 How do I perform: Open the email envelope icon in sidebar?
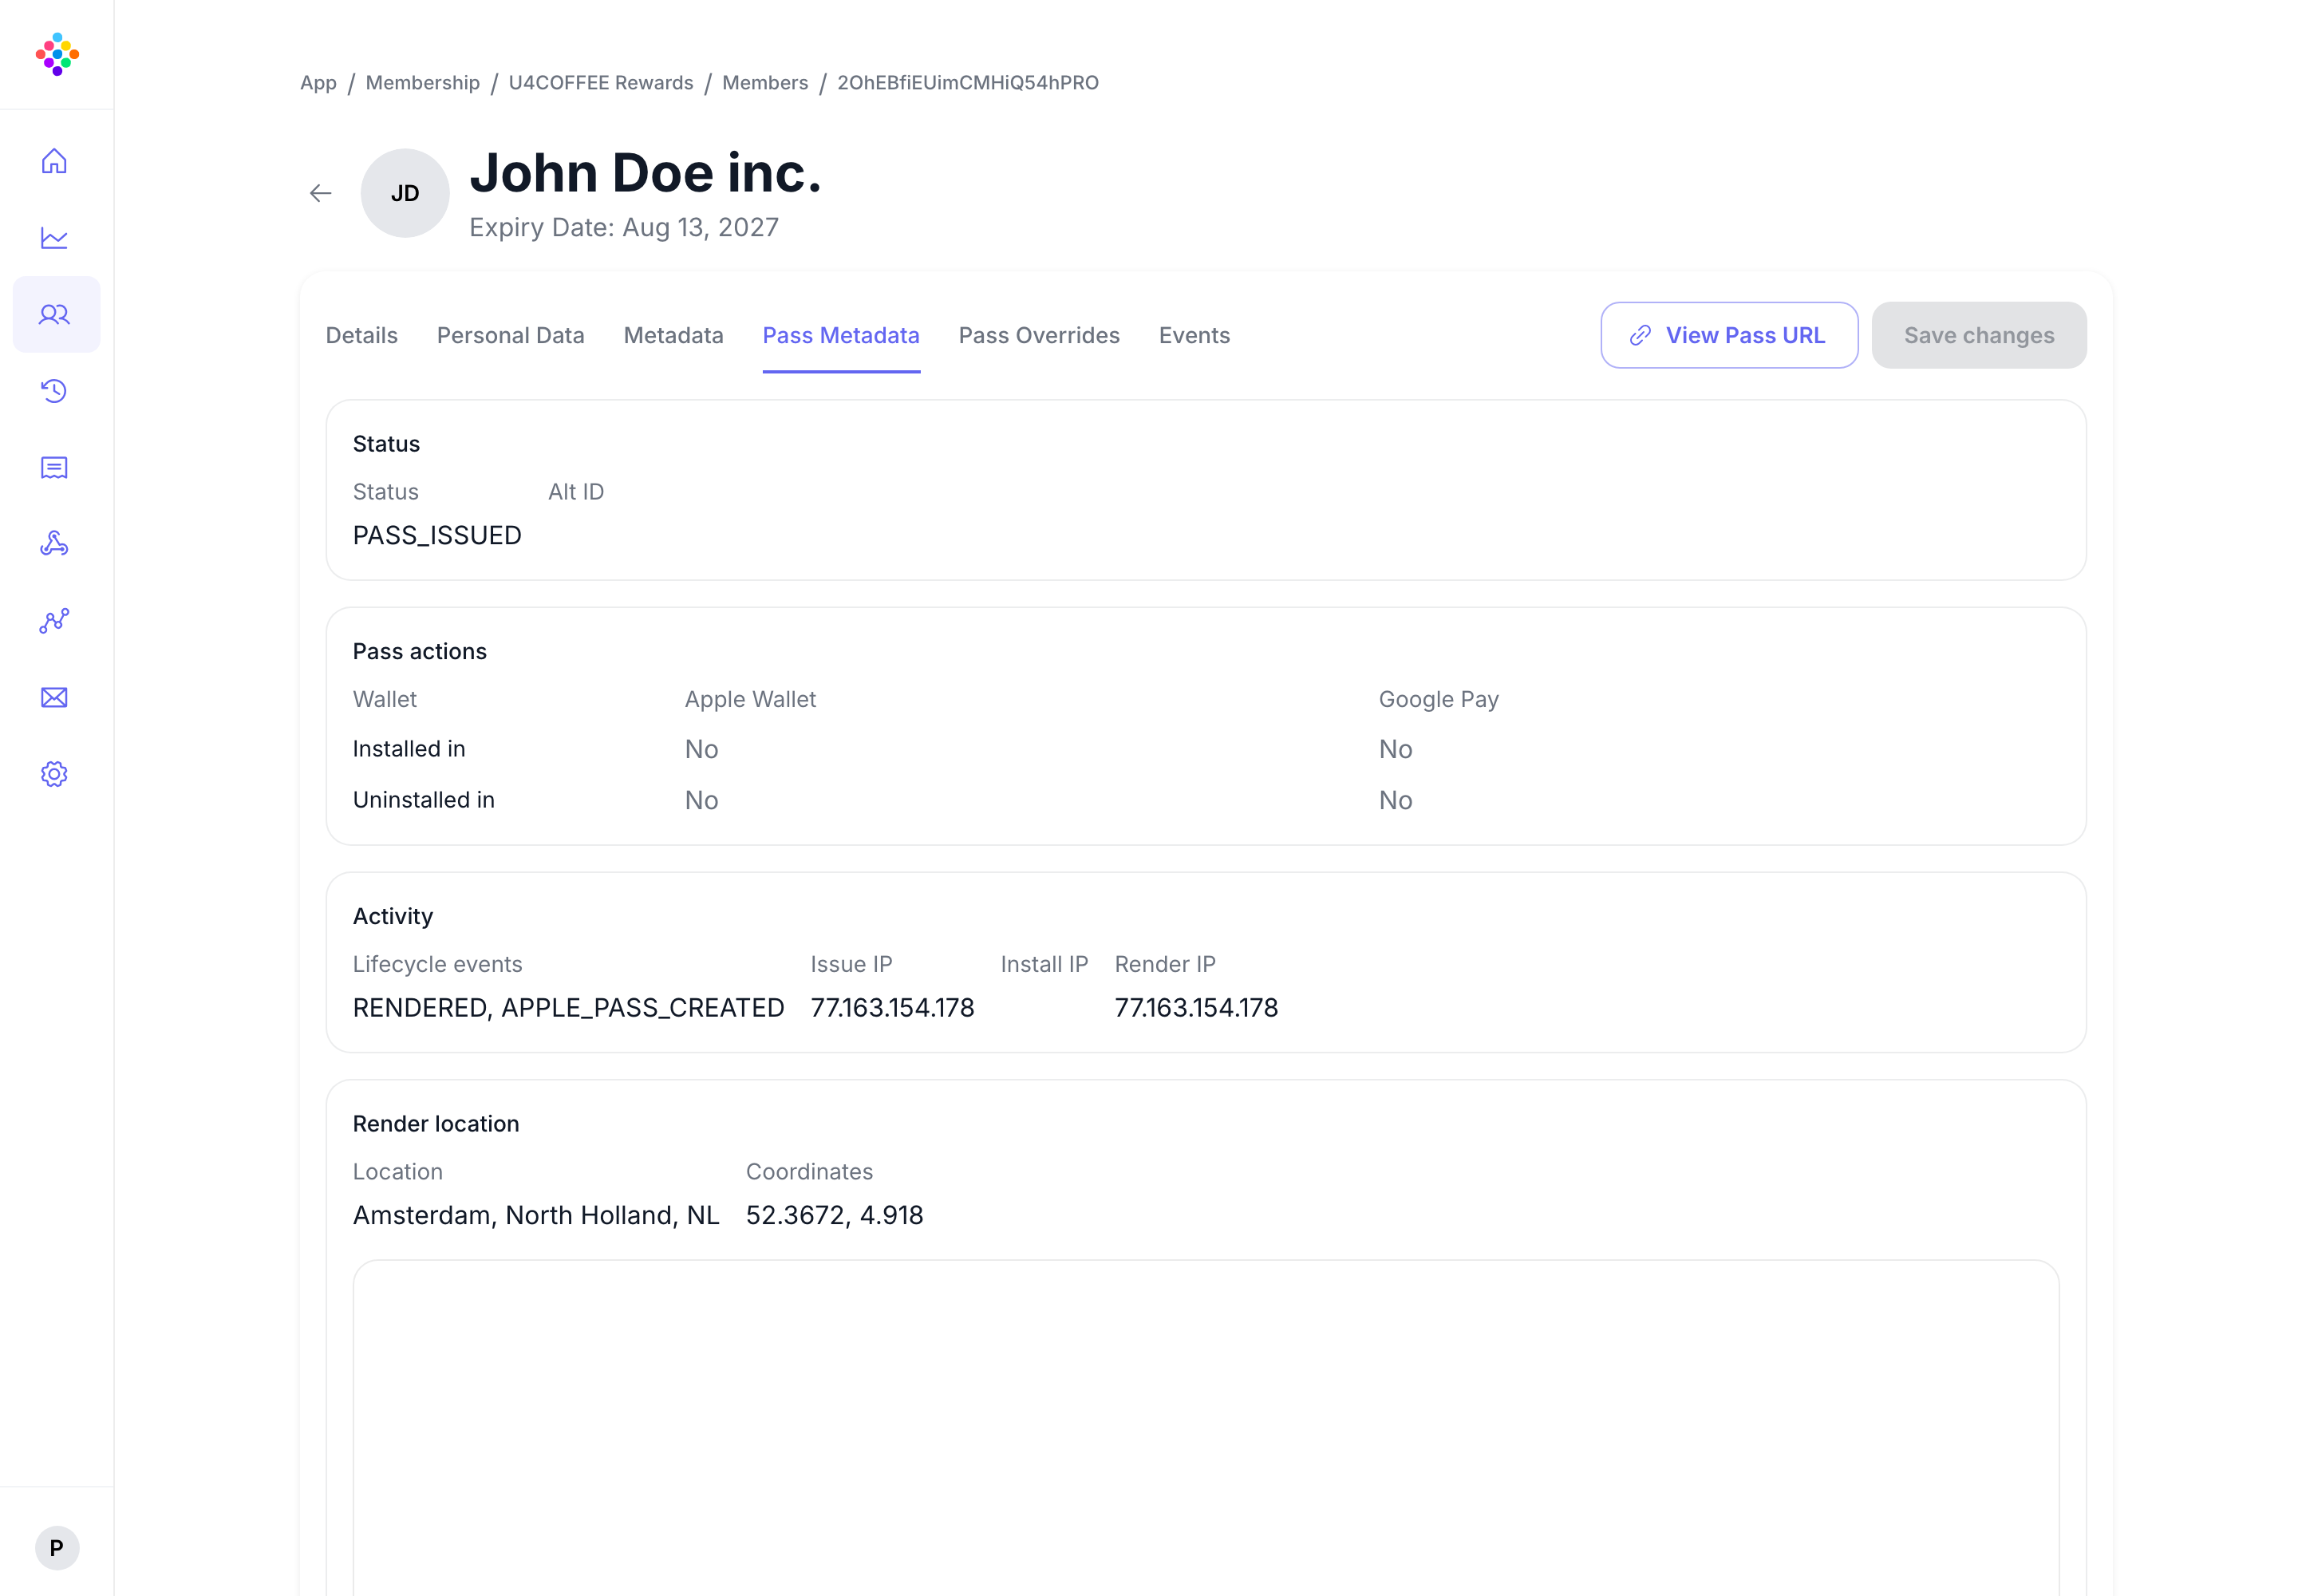pyautogui.click(x=54, y=697)
